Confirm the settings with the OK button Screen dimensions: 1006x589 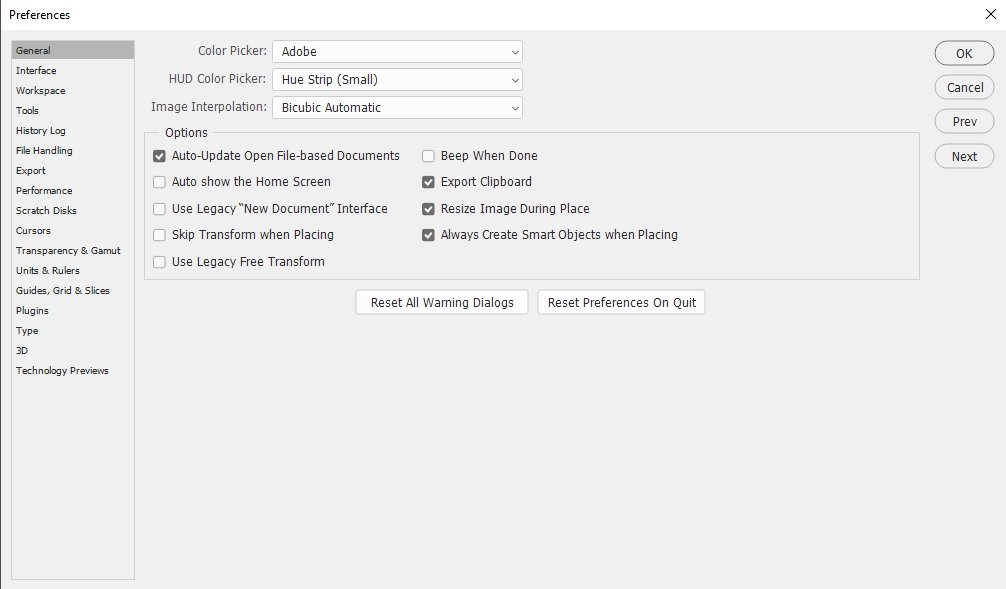click(964, 53)
